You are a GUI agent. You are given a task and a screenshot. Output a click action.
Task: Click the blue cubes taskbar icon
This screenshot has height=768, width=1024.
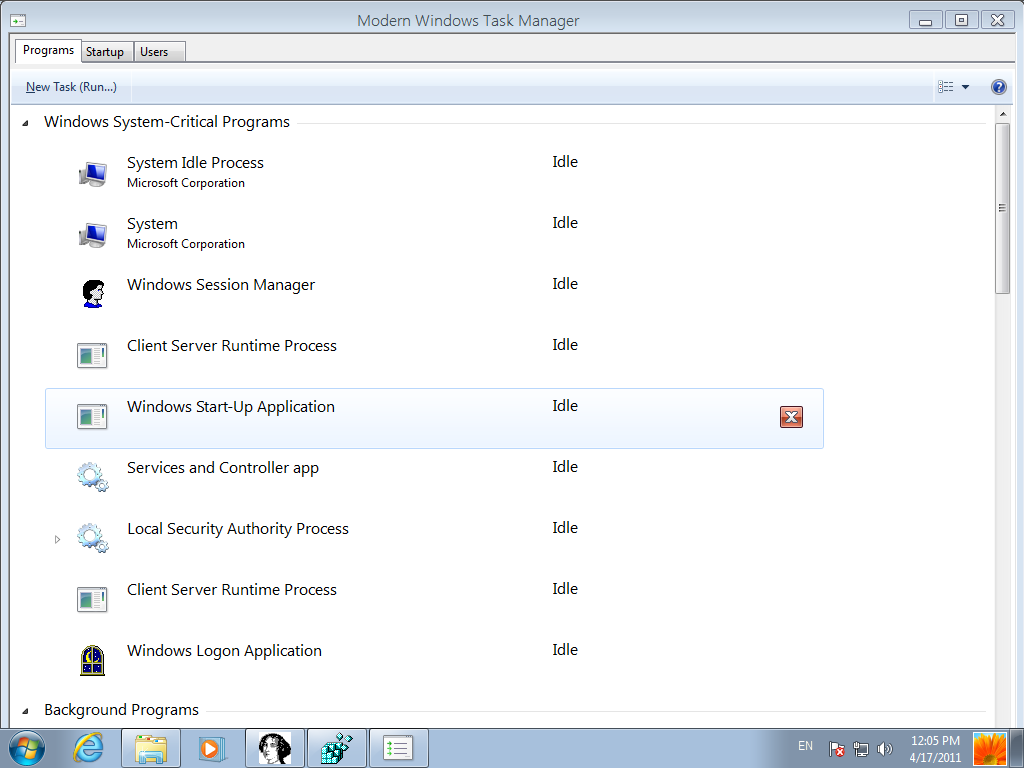[336, 748]
